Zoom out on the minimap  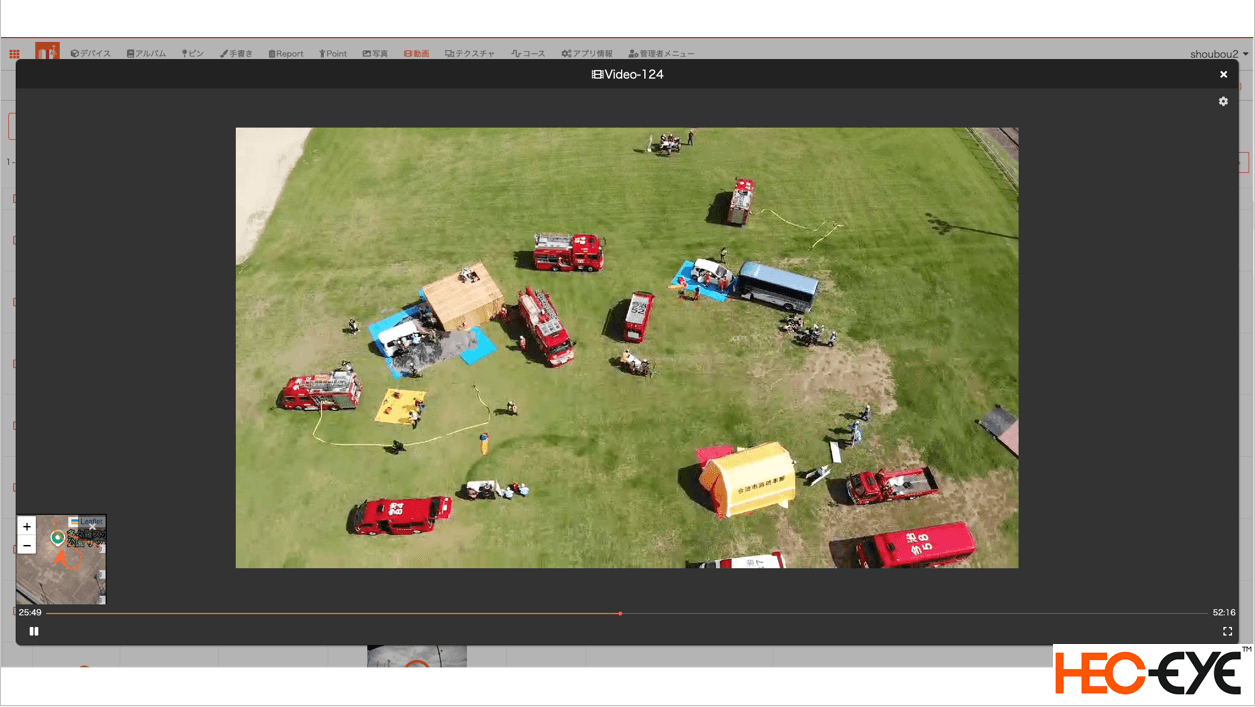27,545
